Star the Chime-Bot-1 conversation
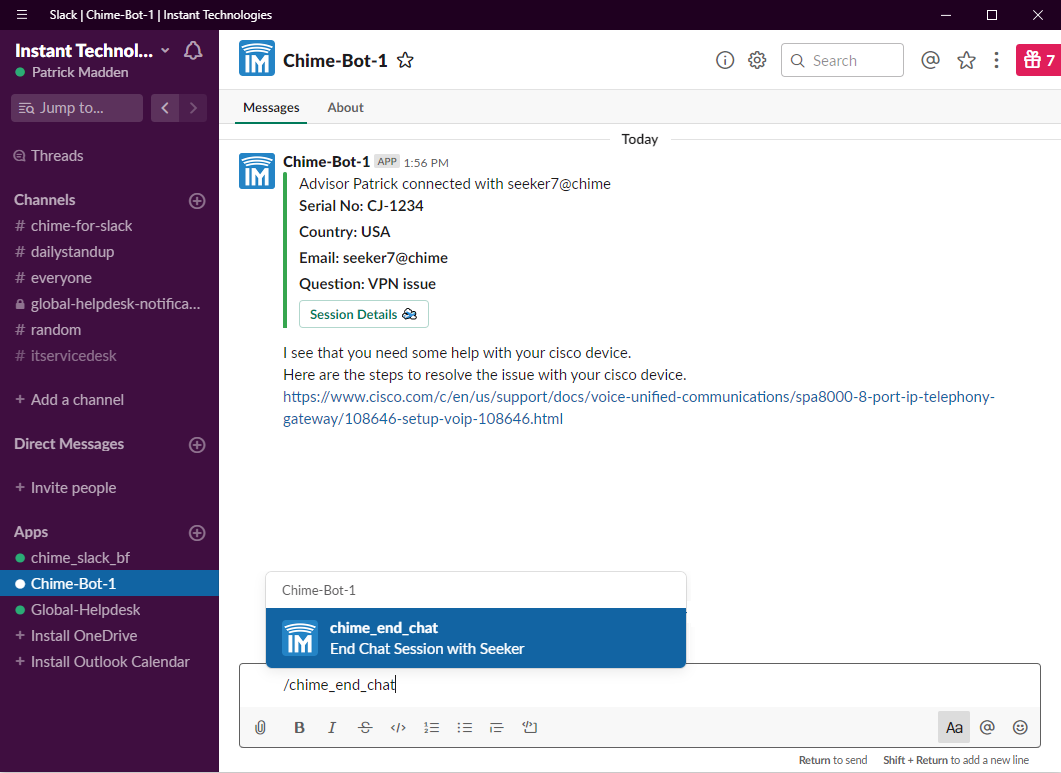The width and height of the screenshot is (1061, 773). point(405,60)
